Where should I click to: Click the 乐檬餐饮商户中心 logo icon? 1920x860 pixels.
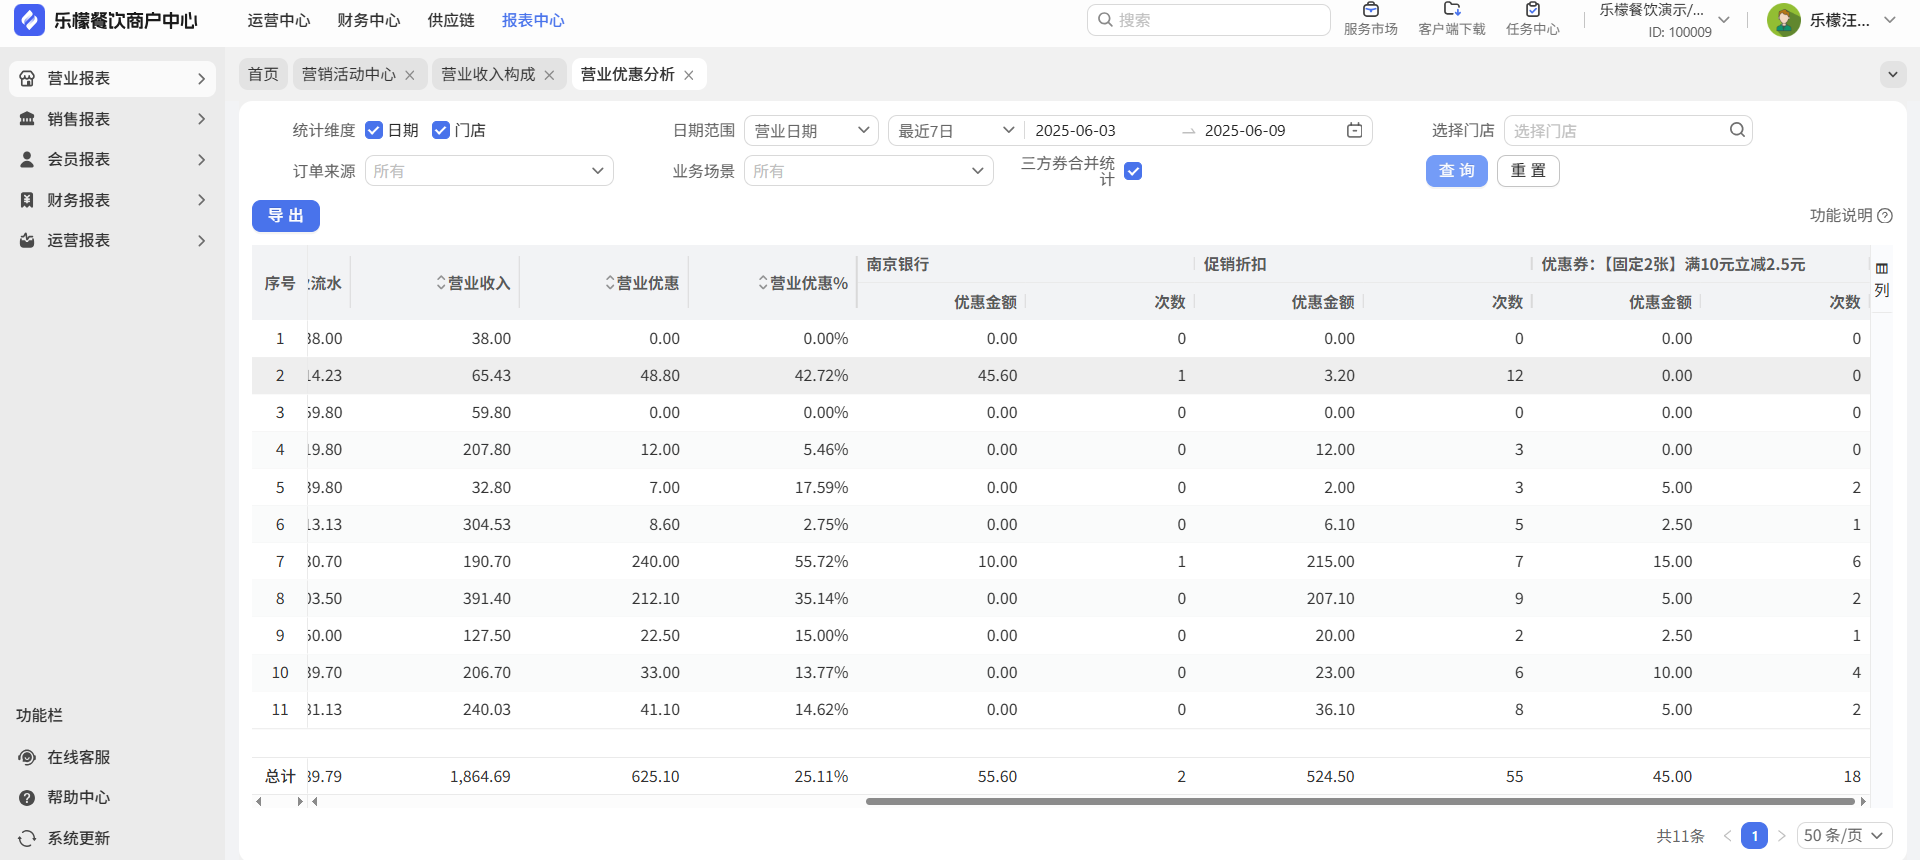29,20
